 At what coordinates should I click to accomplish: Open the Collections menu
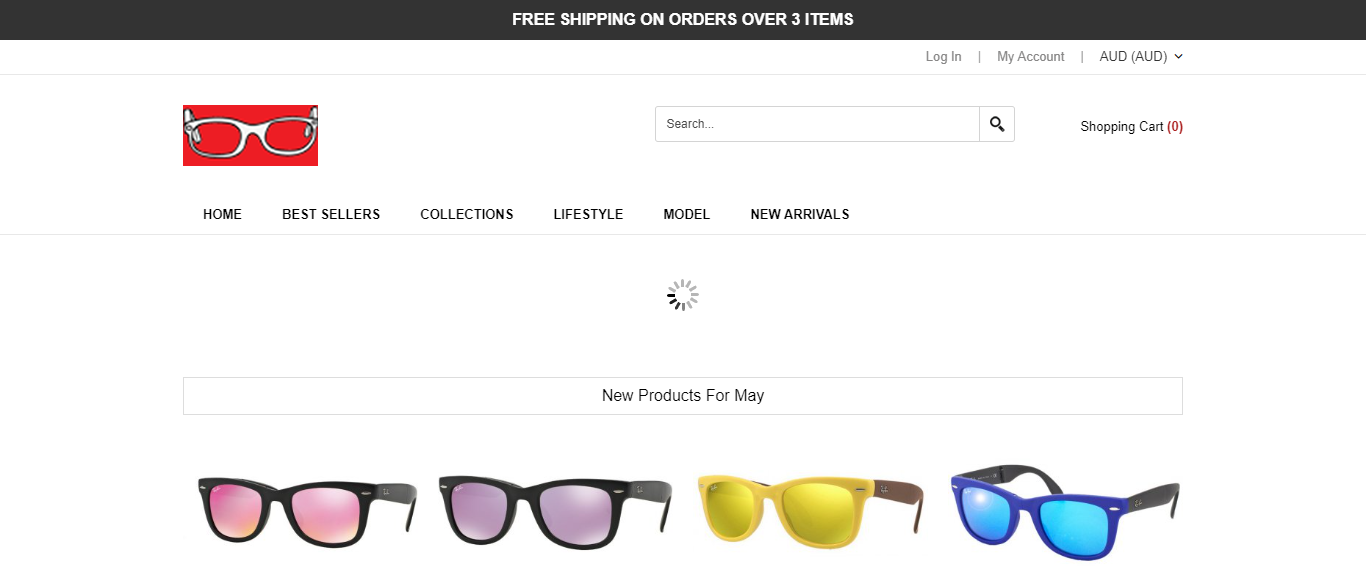tap(466, 214)
